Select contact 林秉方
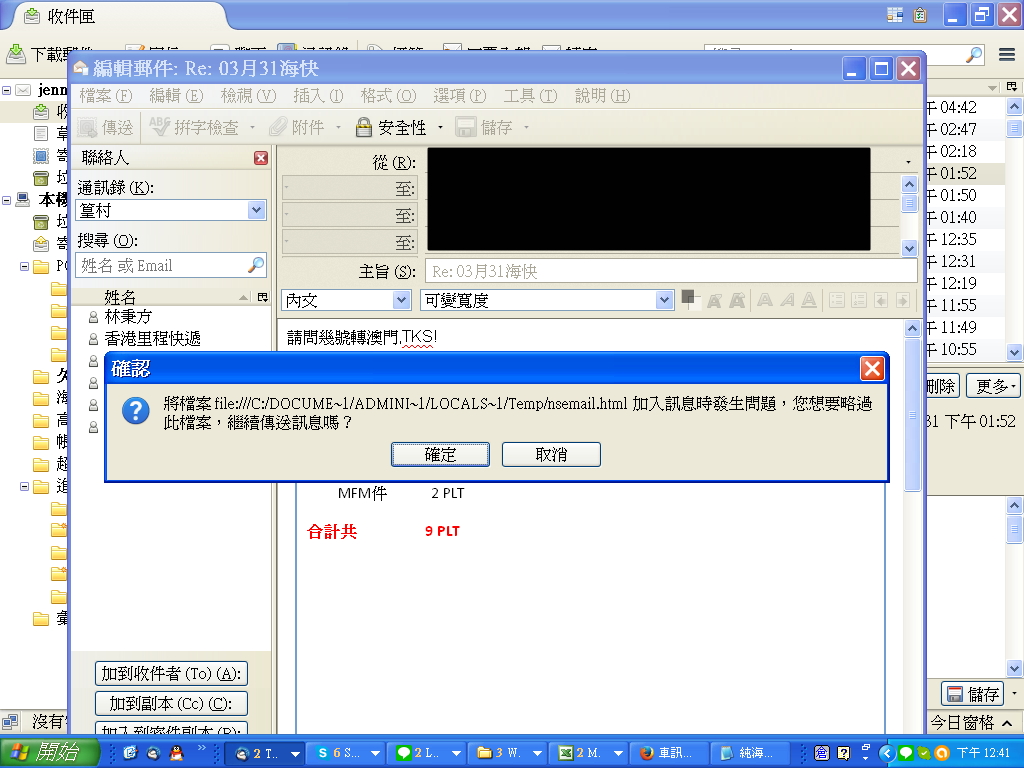The height and width of the screenshot is (768, 1024). pyautogui.click(x=128, y=317)
